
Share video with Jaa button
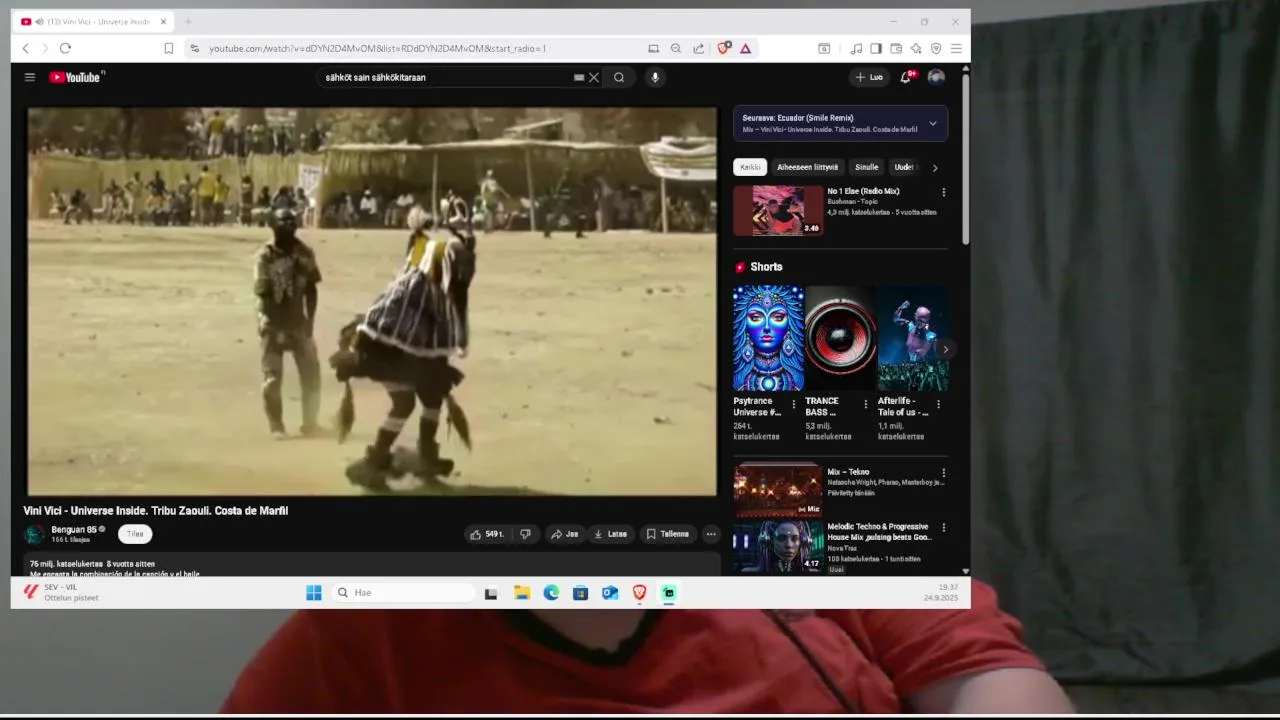click(x=565, y=534)
